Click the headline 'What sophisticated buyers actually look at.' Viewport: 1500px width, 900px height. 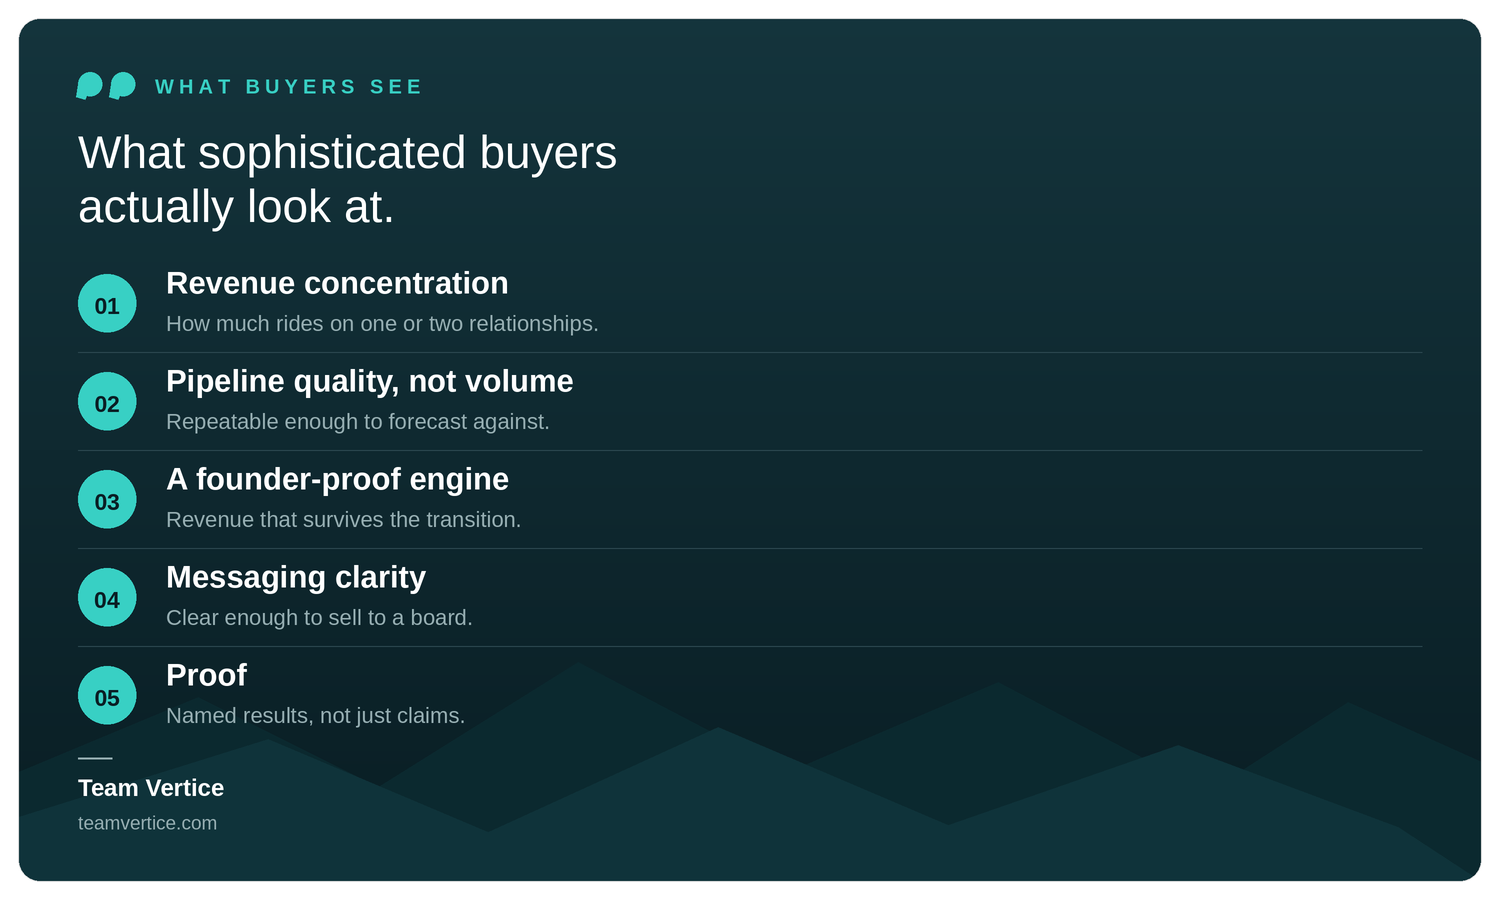(347, 180)
